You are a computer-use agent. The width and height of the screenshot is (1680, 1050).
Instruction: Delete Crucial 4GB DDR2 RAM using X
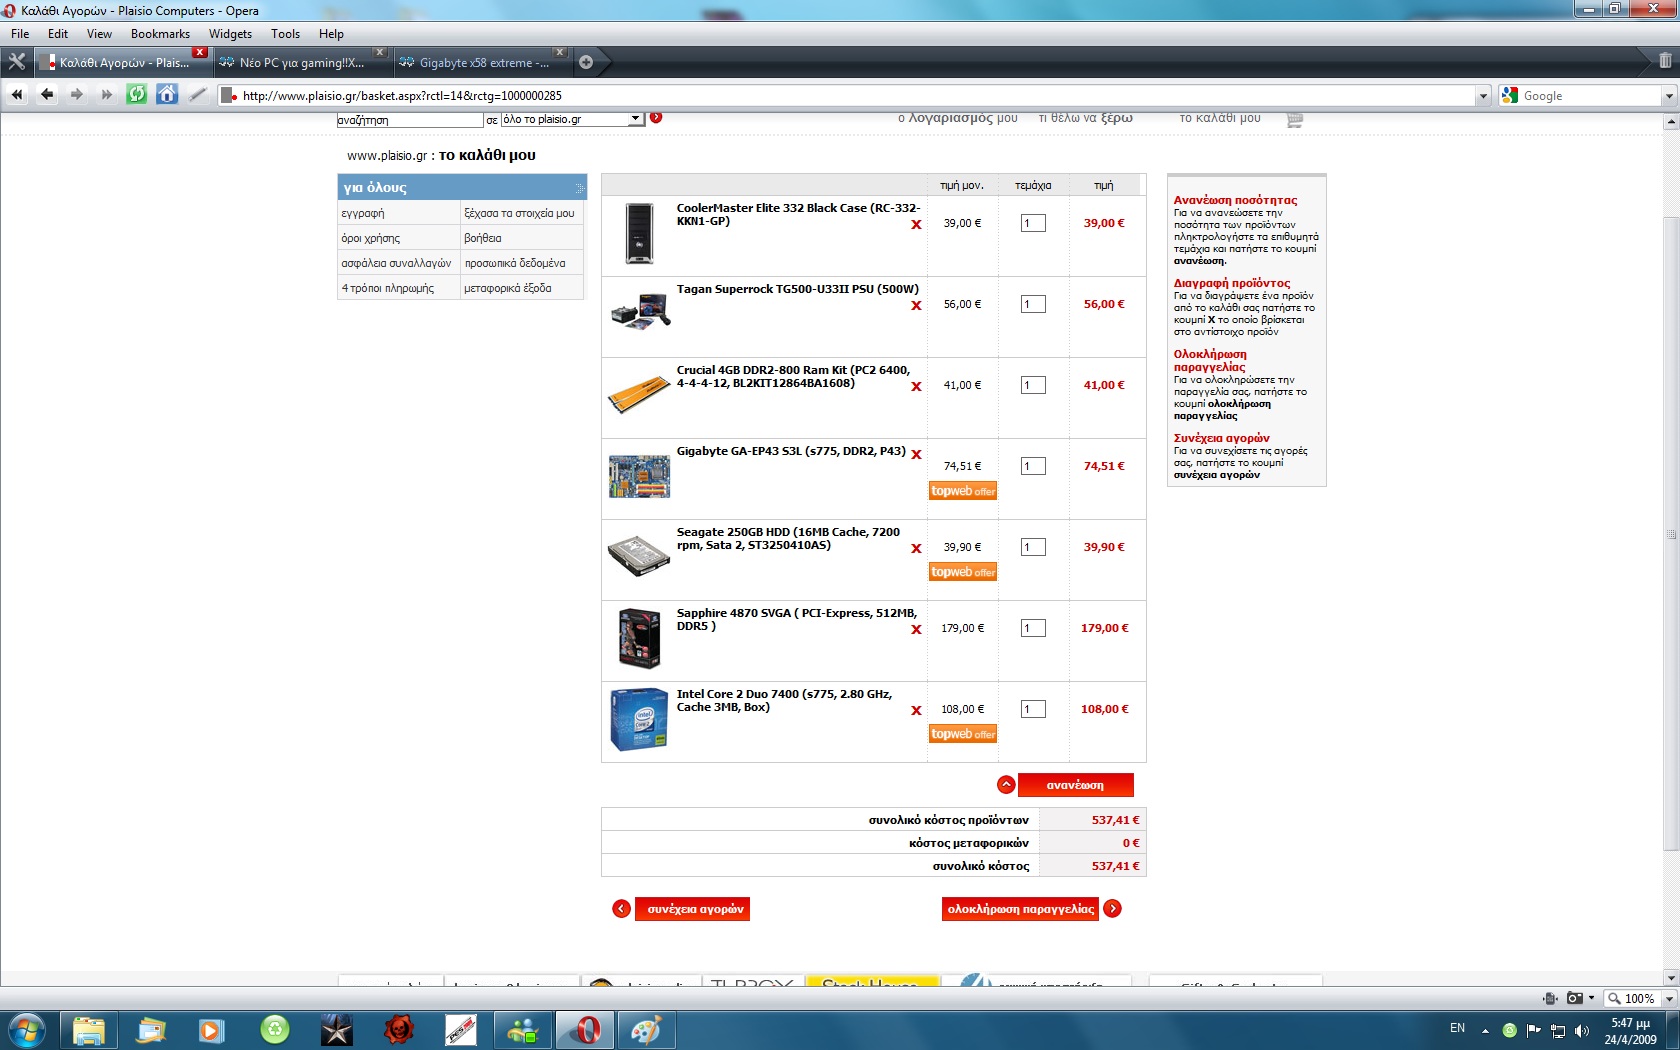pos(916,387)
